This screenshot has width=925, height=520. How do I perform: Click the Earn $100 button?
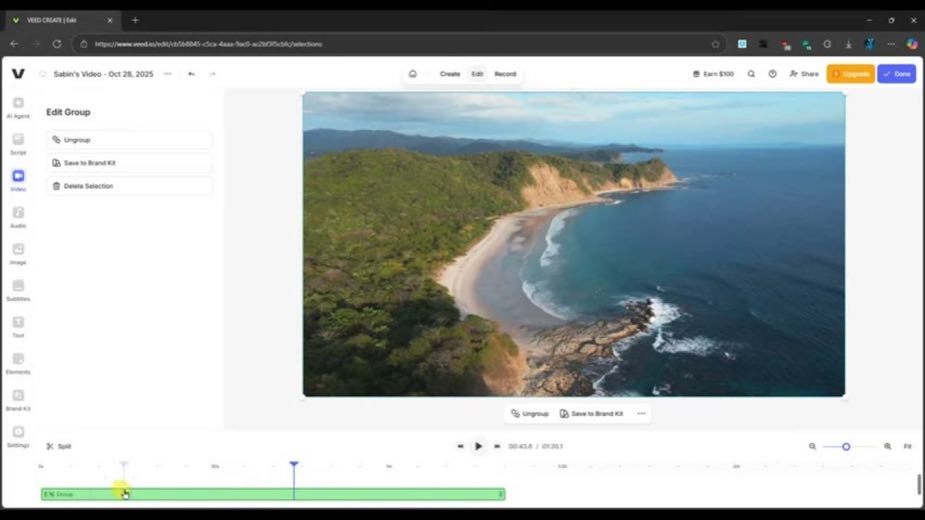[713, 74]
